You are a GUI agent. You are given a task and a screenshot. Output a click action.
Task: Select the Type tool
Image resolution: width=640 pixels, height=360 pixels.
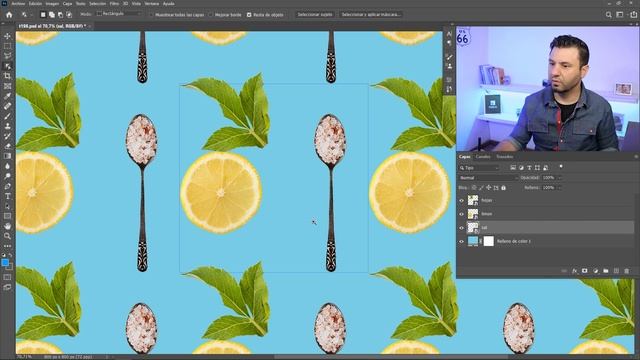(7, 196)
